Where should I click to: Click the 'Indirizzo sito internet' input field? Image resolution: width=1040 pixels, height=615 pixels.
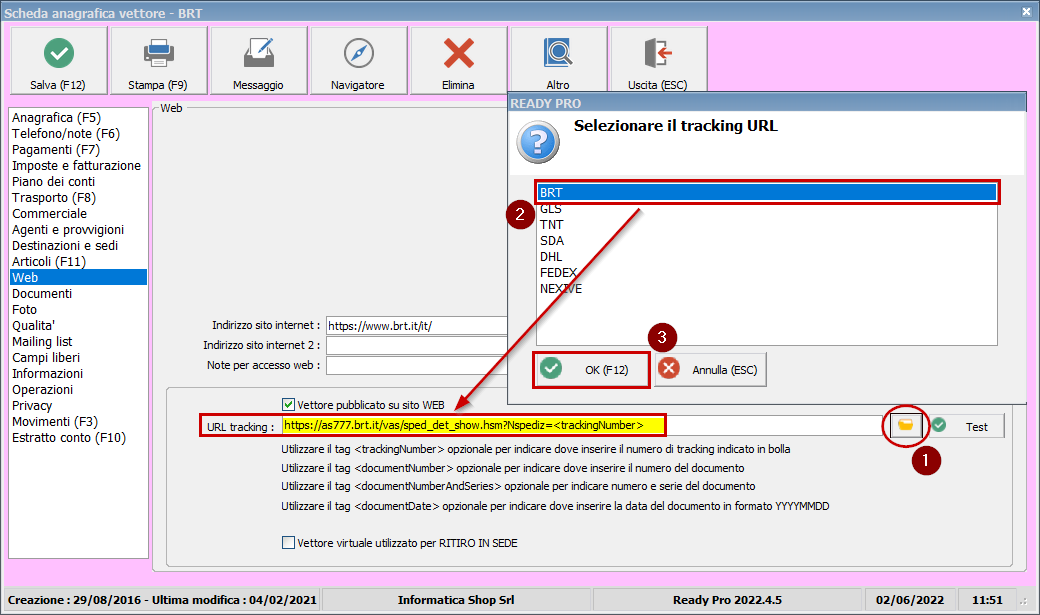click(417, 325)
